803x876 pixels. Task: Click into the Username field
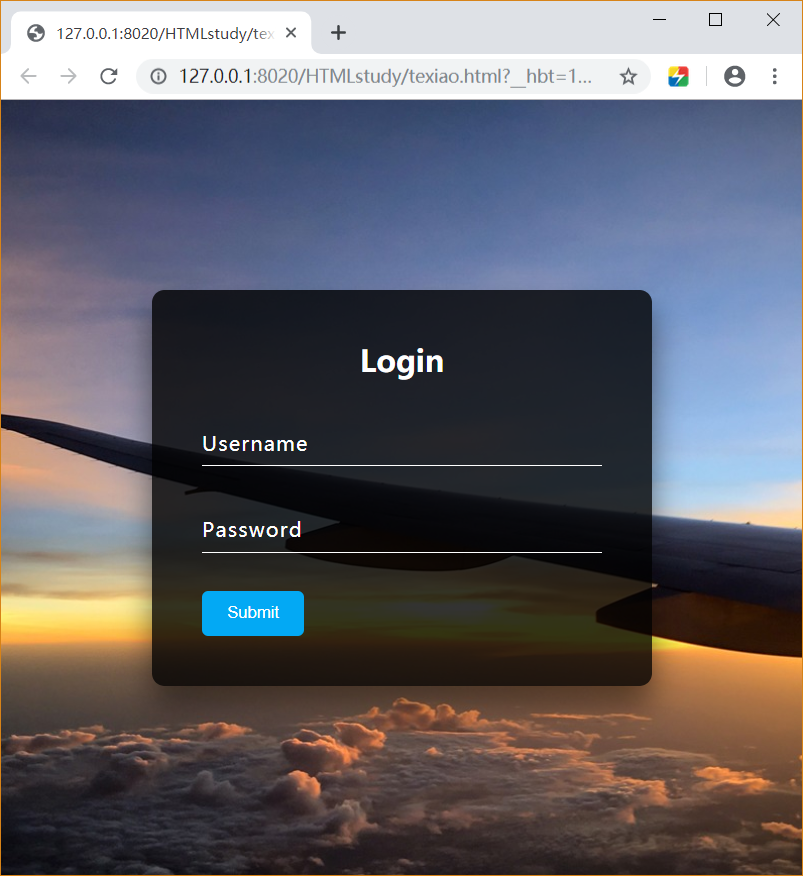point(402,445)
